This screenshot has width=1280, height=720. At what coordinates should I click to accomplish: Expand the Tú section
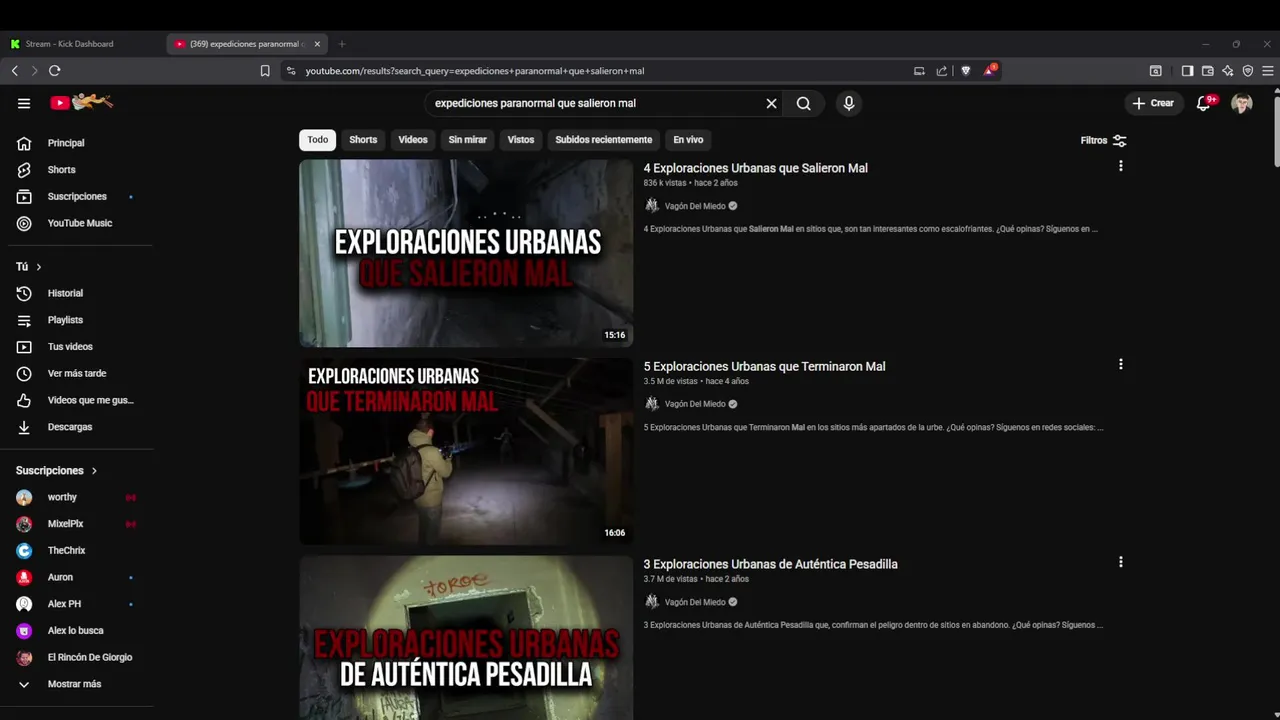click(29, 267)
